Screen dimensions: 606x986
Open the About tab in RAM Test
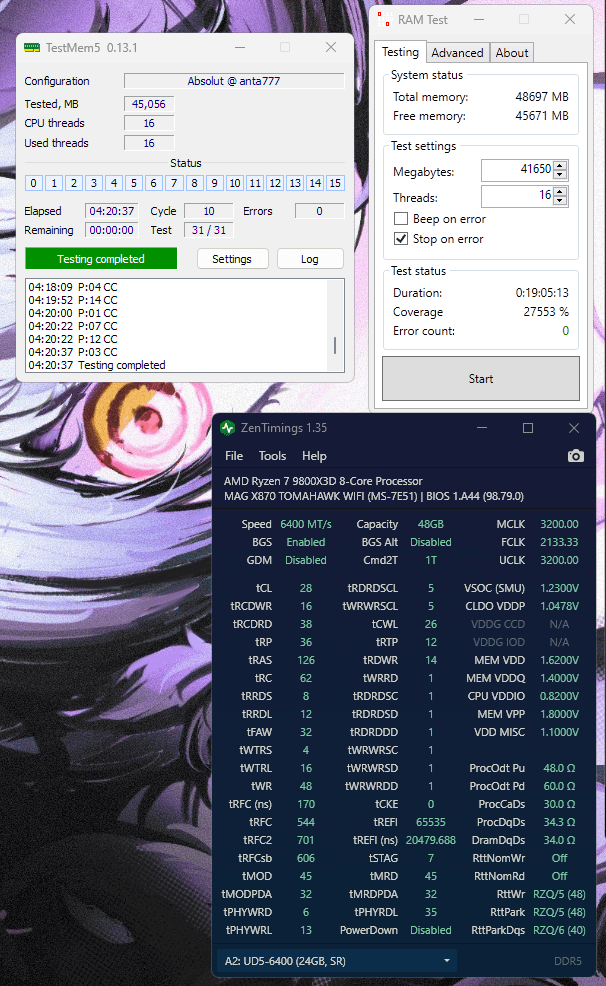512,53
